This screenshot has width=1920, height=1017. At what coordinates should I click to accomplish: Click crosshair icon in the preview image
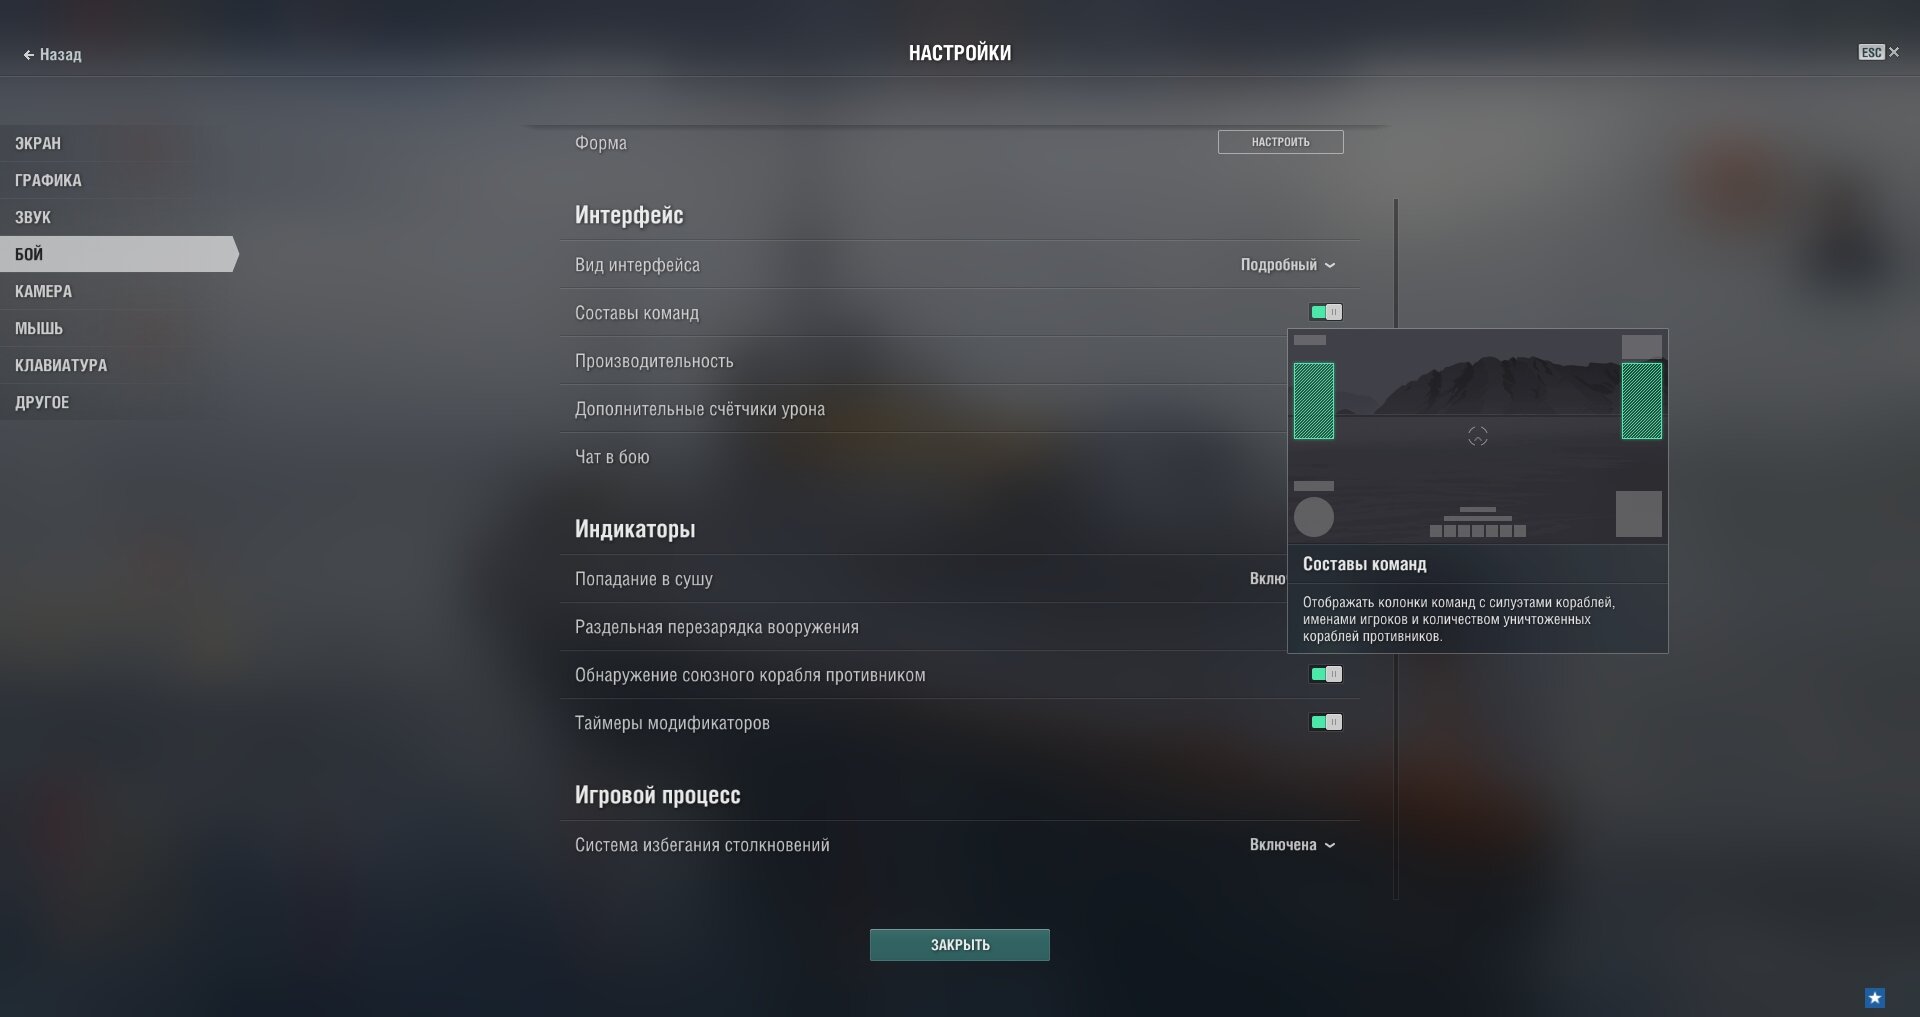(1477, 436)
